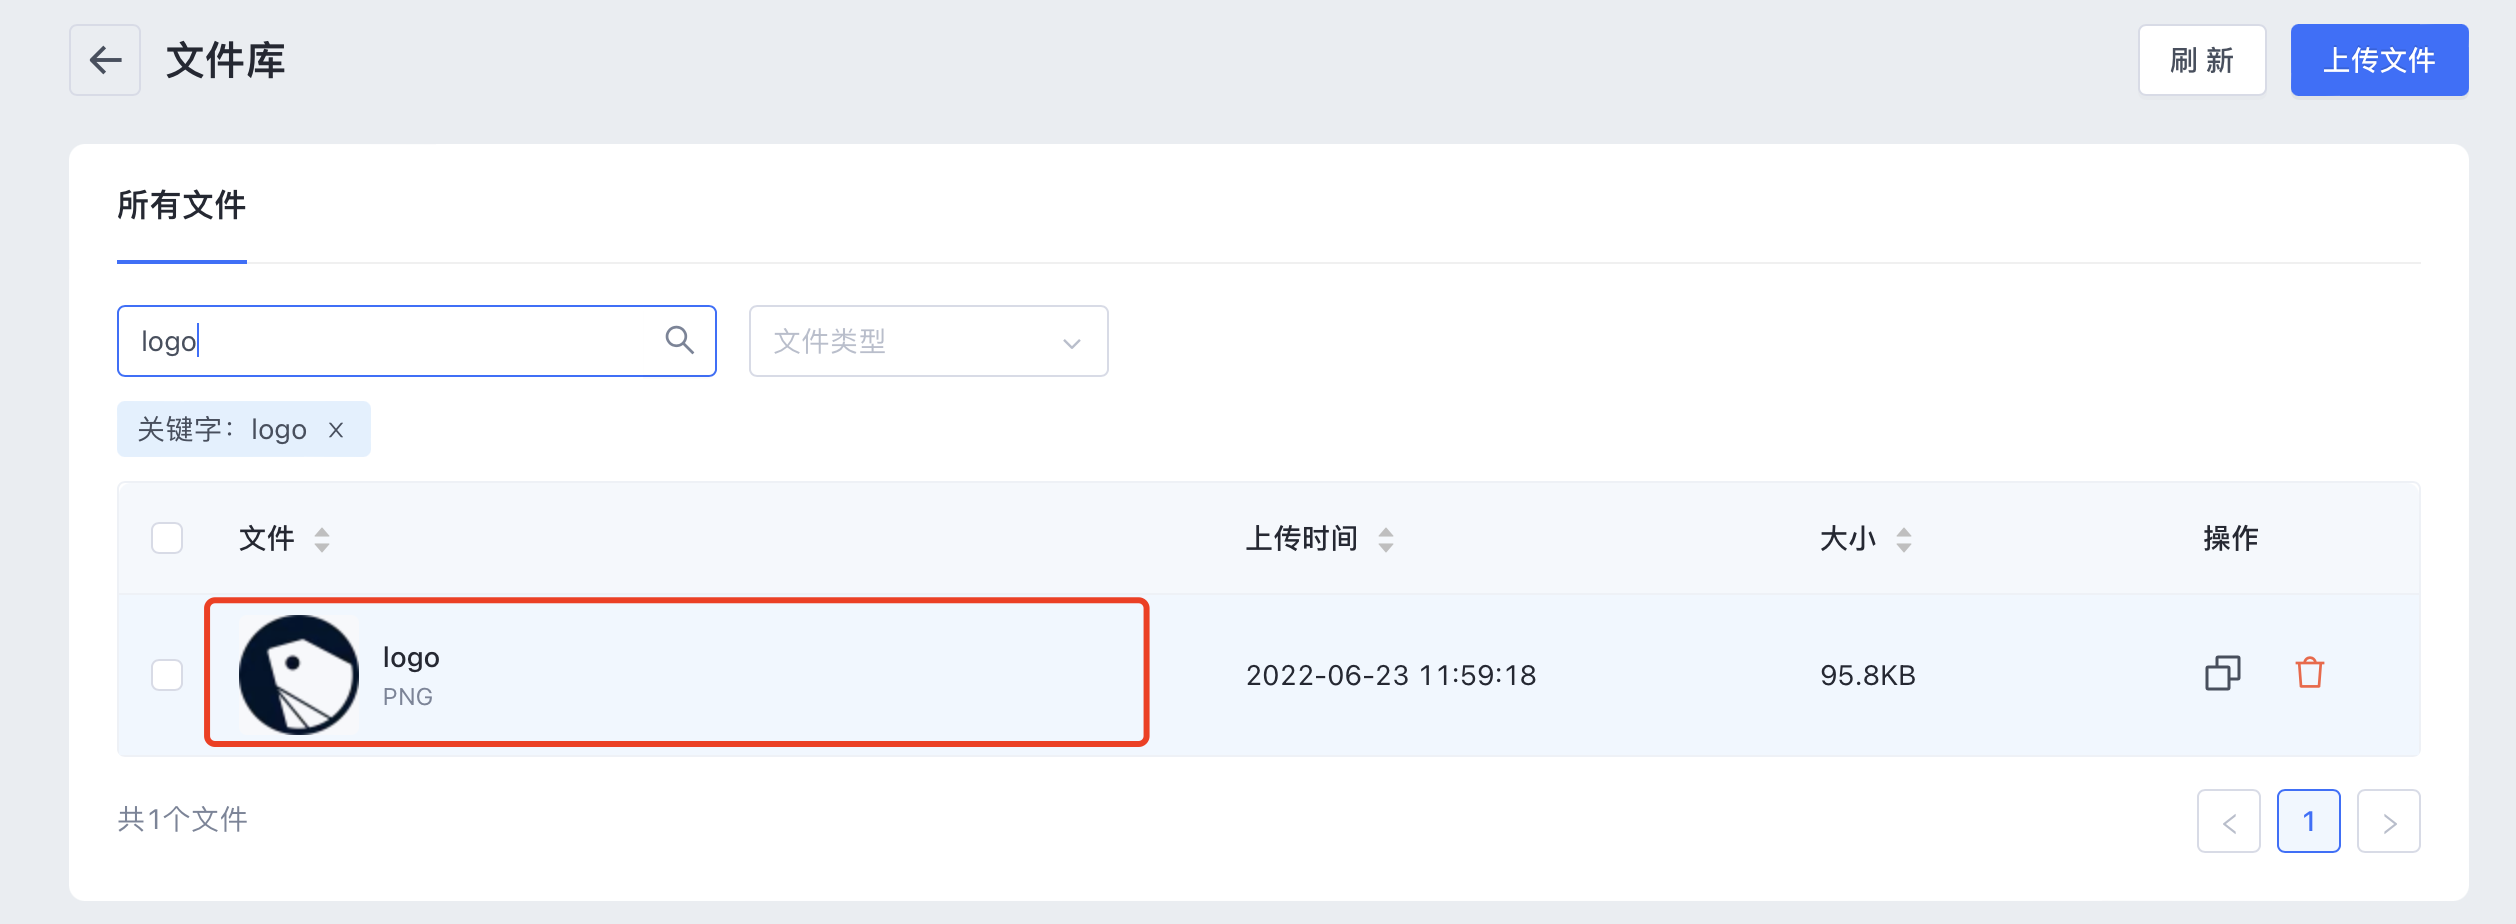The width and height of the screenshot is (2516, 924).
Task: Go back using the arrow button
Action: click(105, 60)
